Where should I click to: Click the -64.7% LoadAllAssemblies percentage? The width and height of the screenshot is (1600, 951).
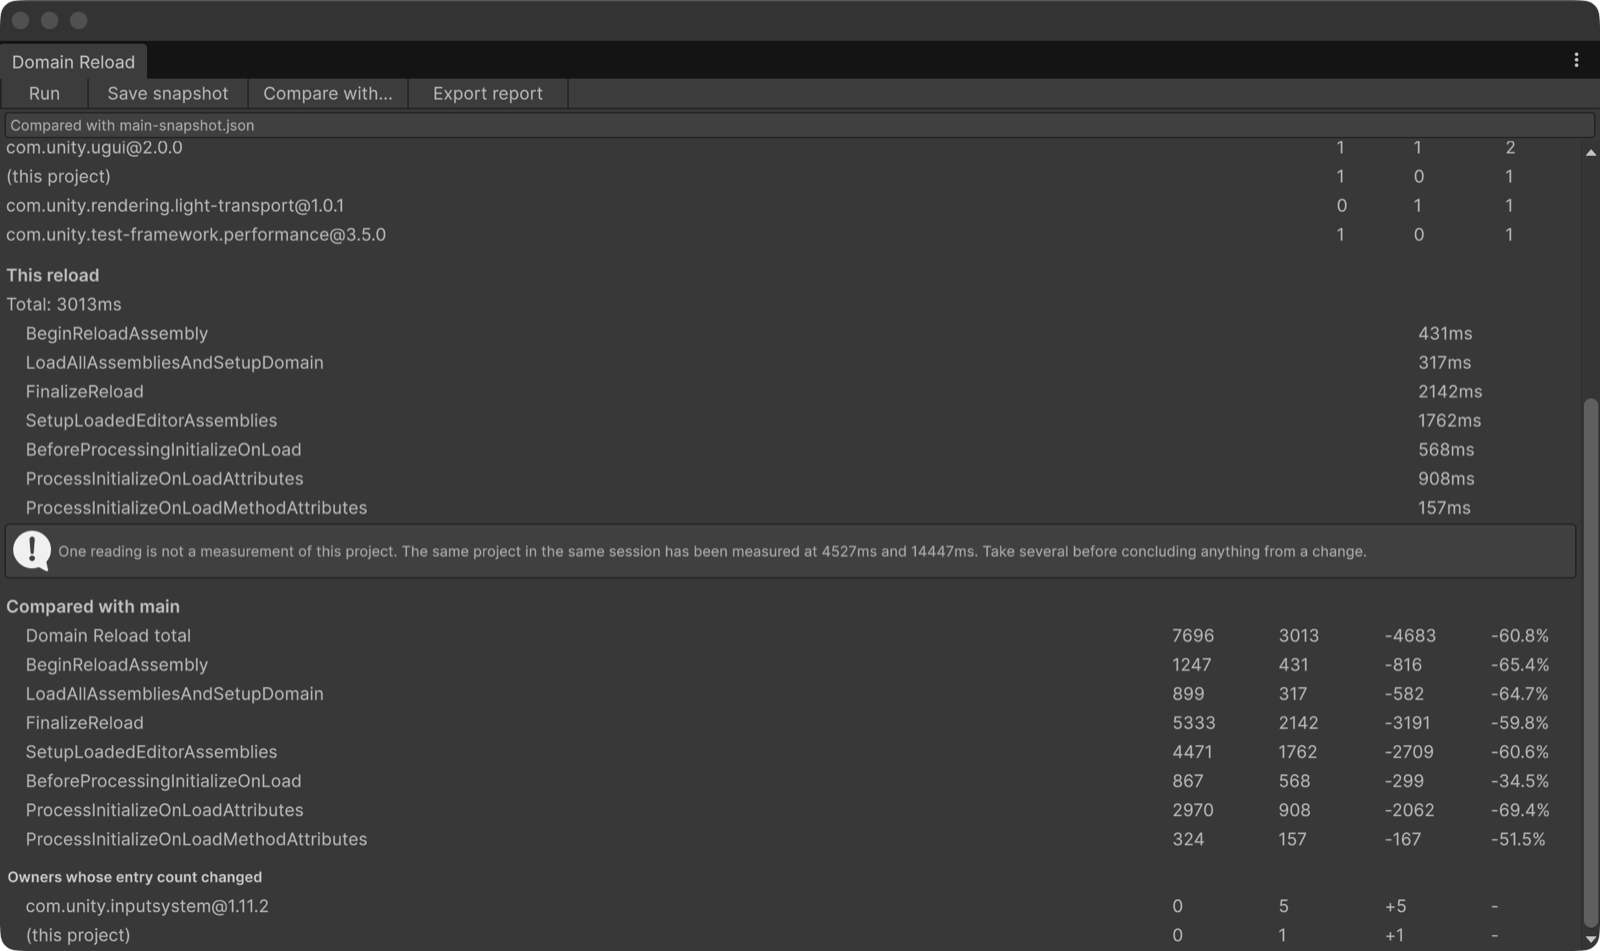(x=1519, y=693)
